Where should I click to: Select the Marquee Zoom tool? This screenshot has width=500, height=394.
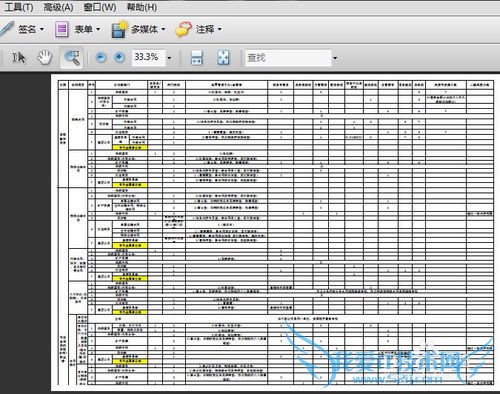point(72,58)
